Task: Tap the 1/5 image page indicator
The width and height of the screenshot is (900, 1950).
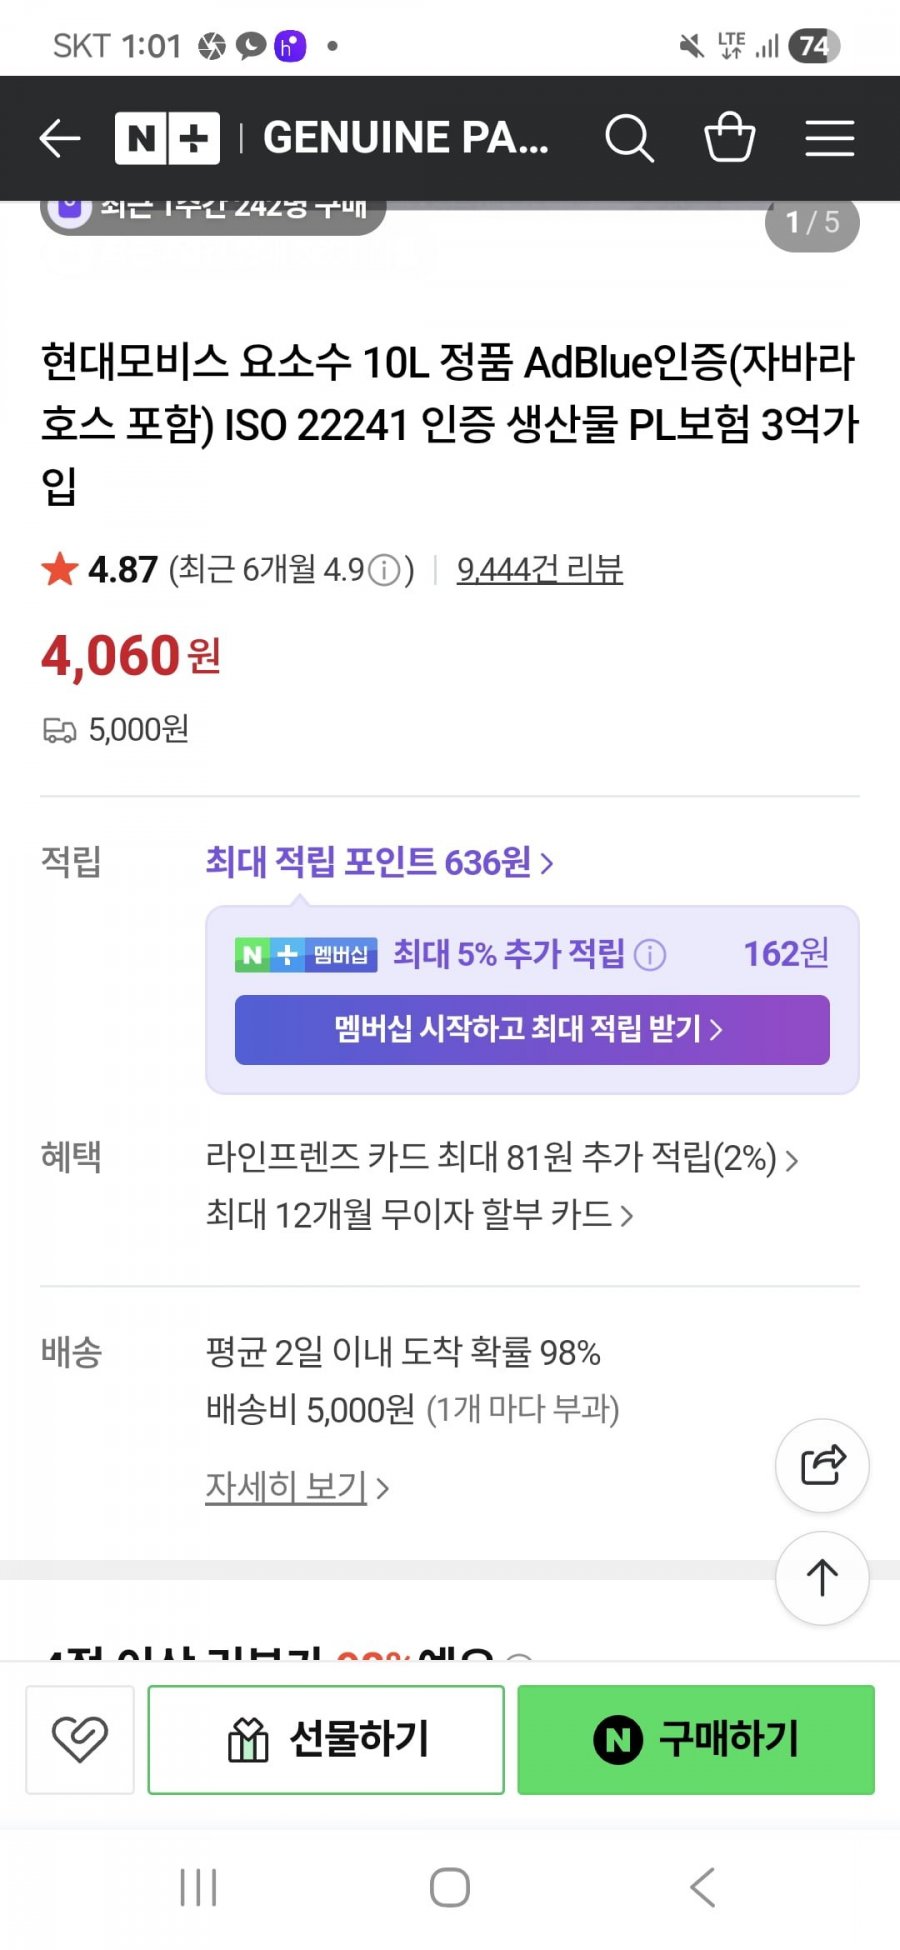Action: coord(812,222)
